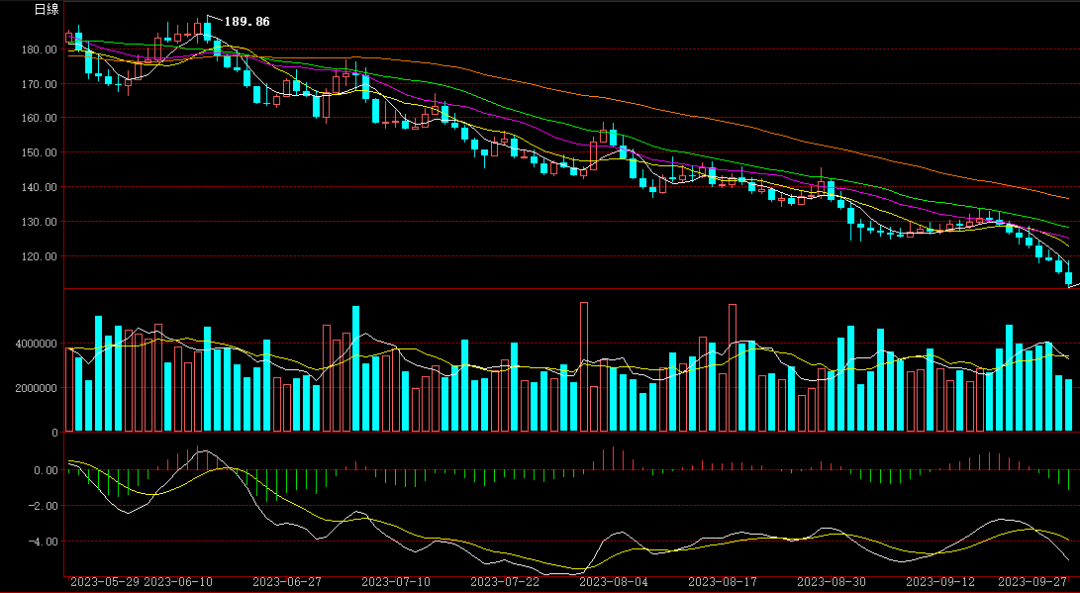The image size is (1080, 593).
Task: Select the 2023-08-30 date marker
Action: (832, 581)
